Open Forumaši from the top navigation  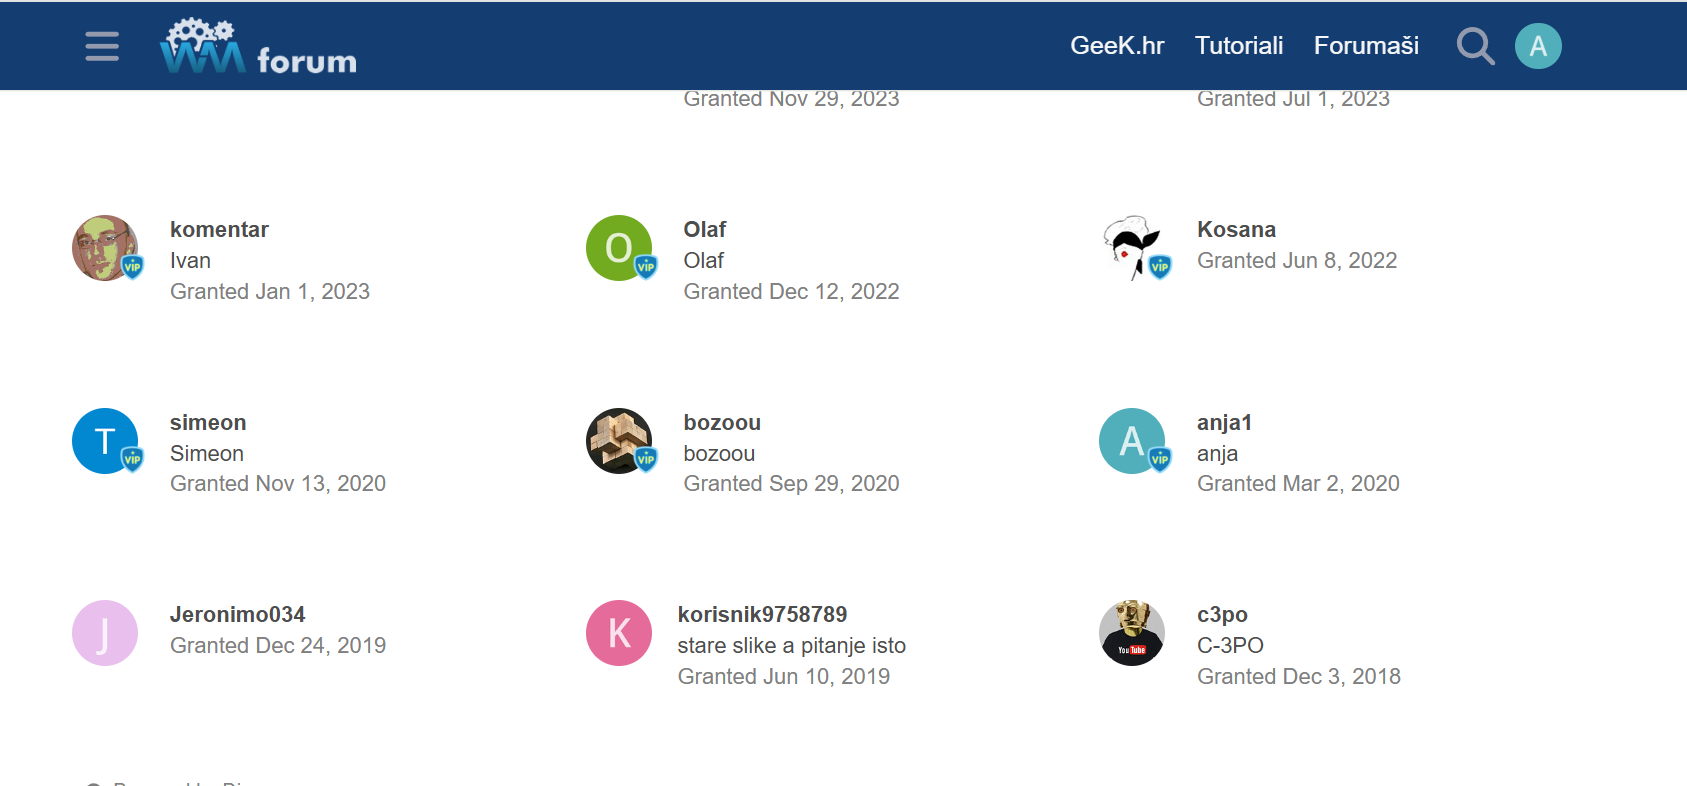click(x=1366, y=46)
